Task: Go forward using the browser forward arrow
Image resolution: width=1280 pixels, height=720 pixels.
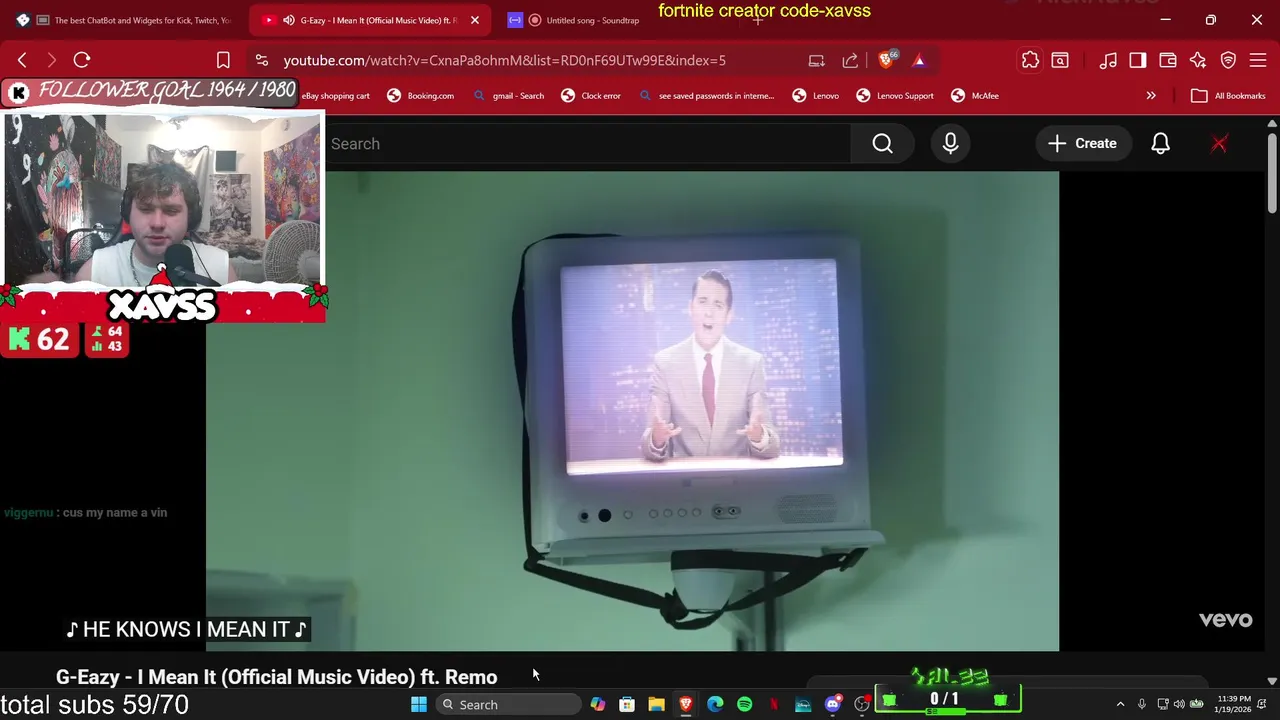Action: click(52, 60)
